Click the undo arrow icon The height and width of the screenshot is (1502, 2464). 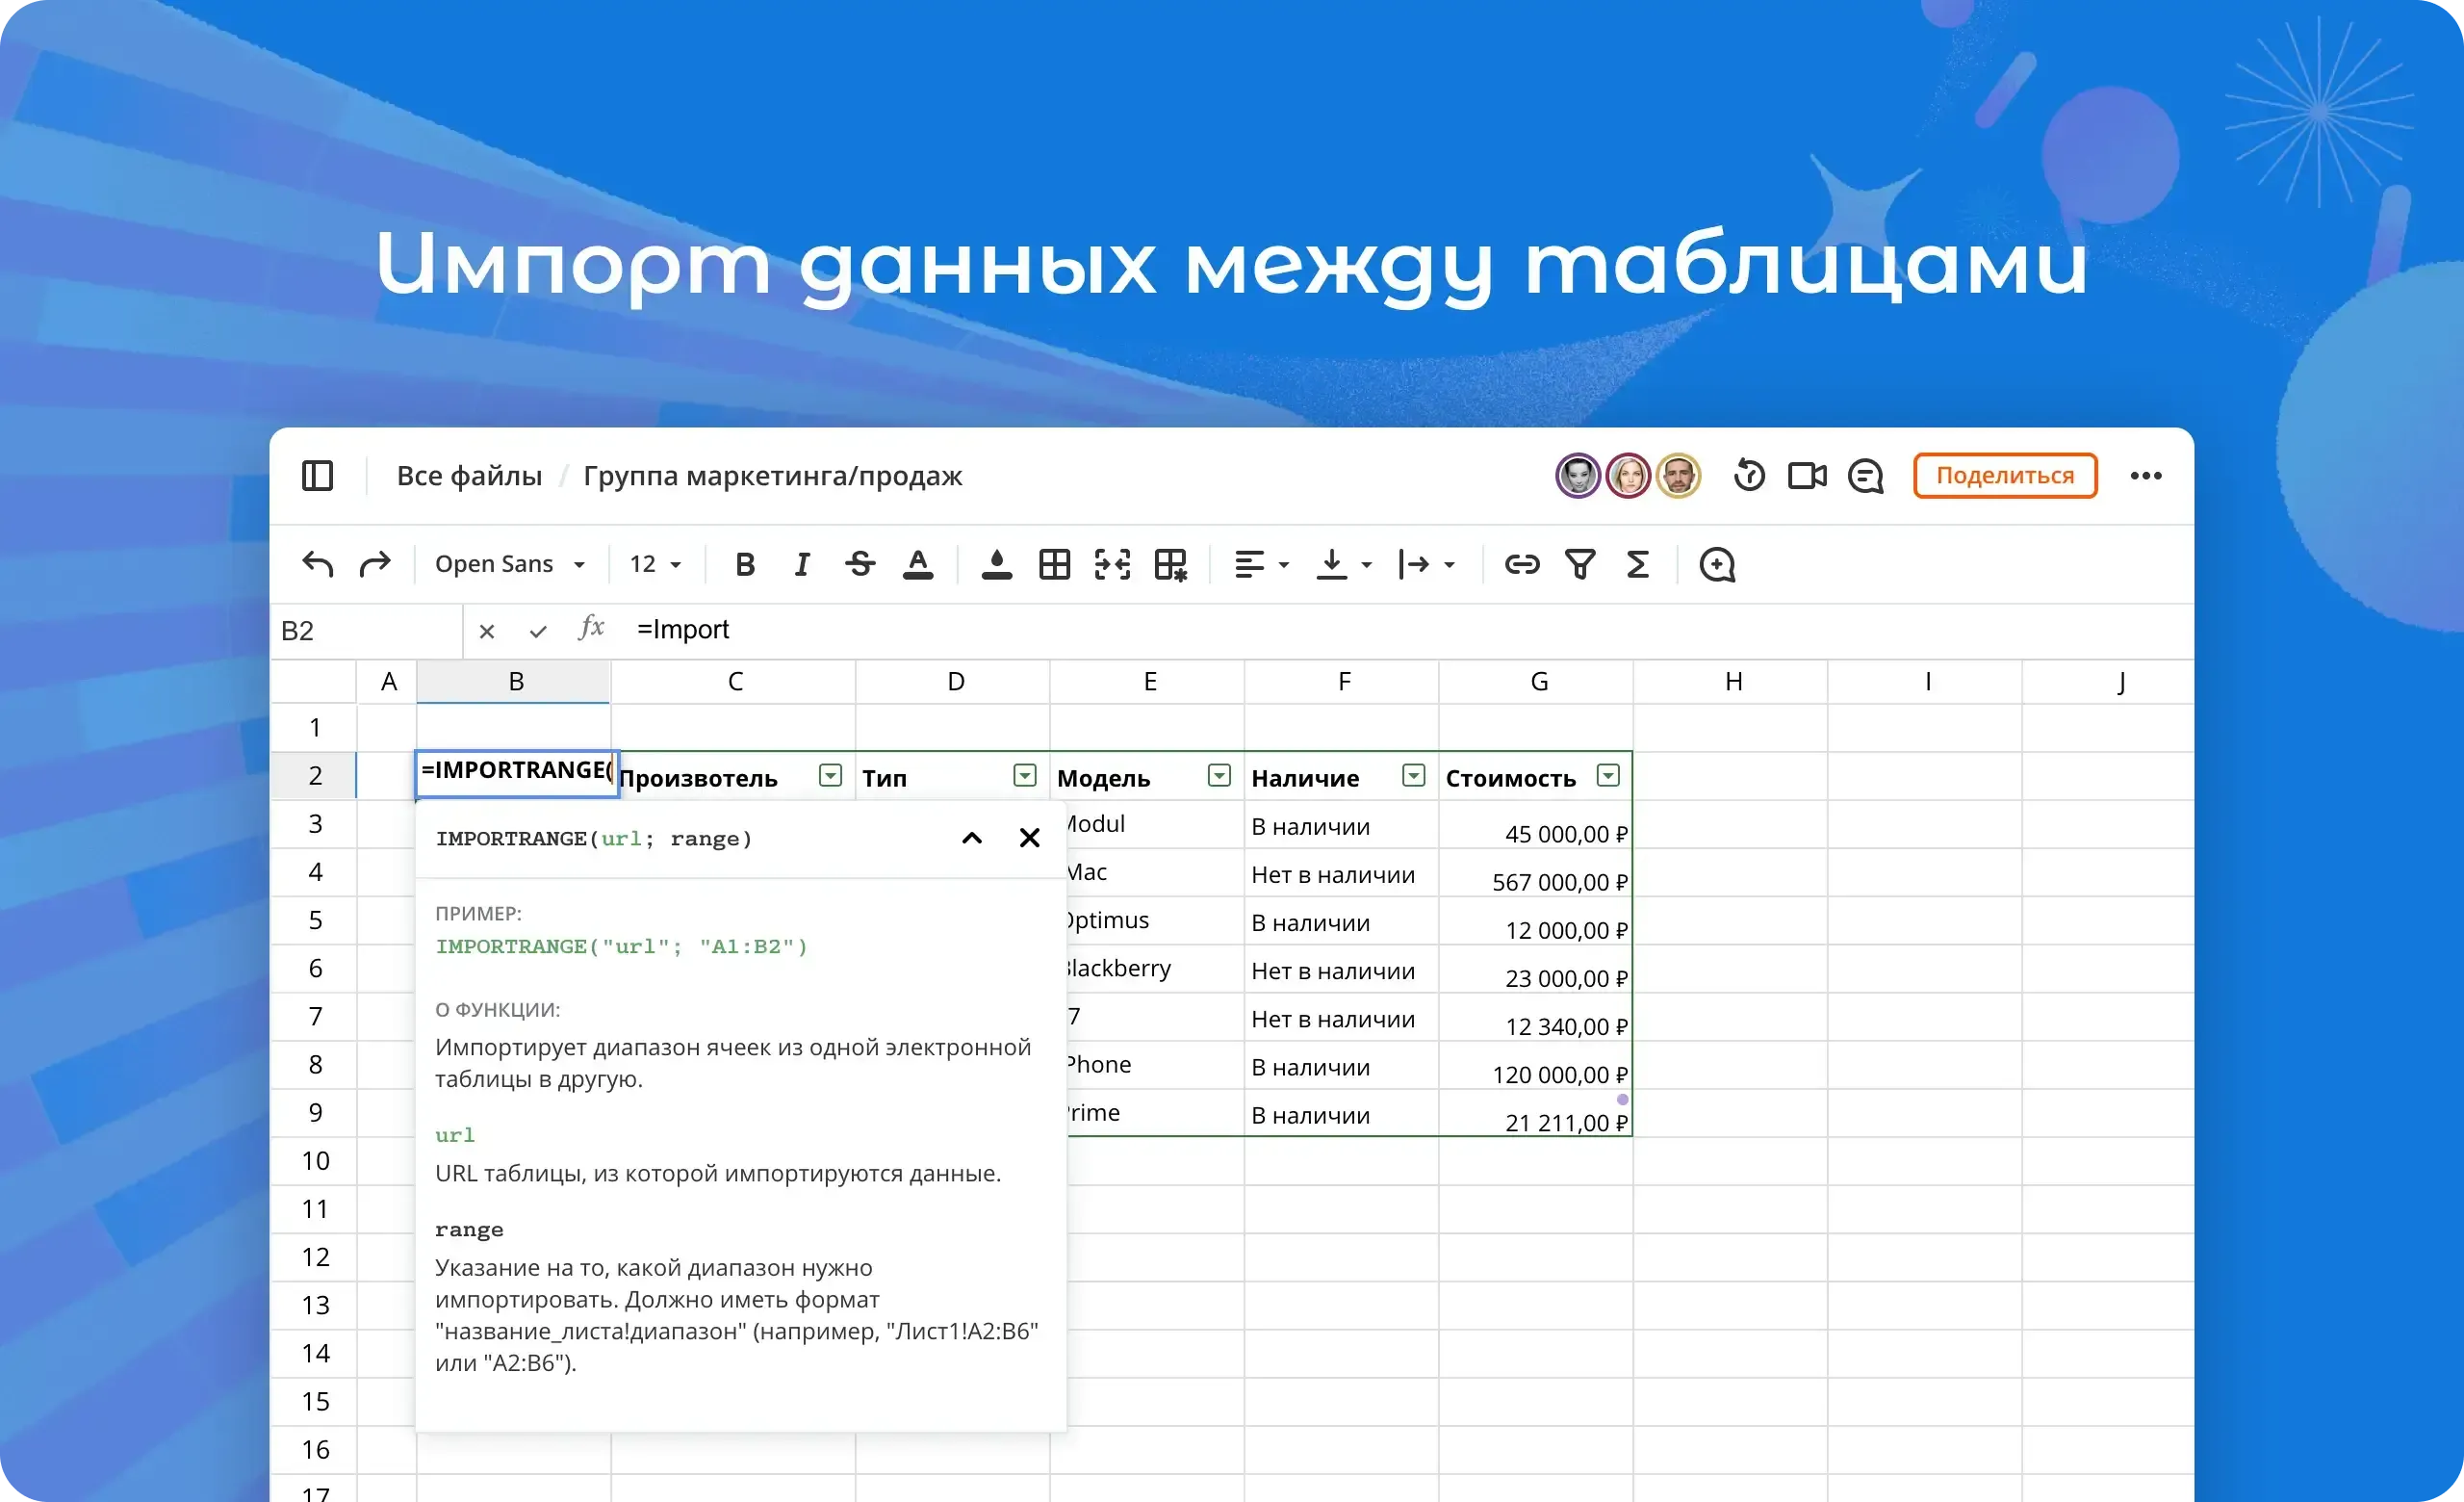pos(318,564)
